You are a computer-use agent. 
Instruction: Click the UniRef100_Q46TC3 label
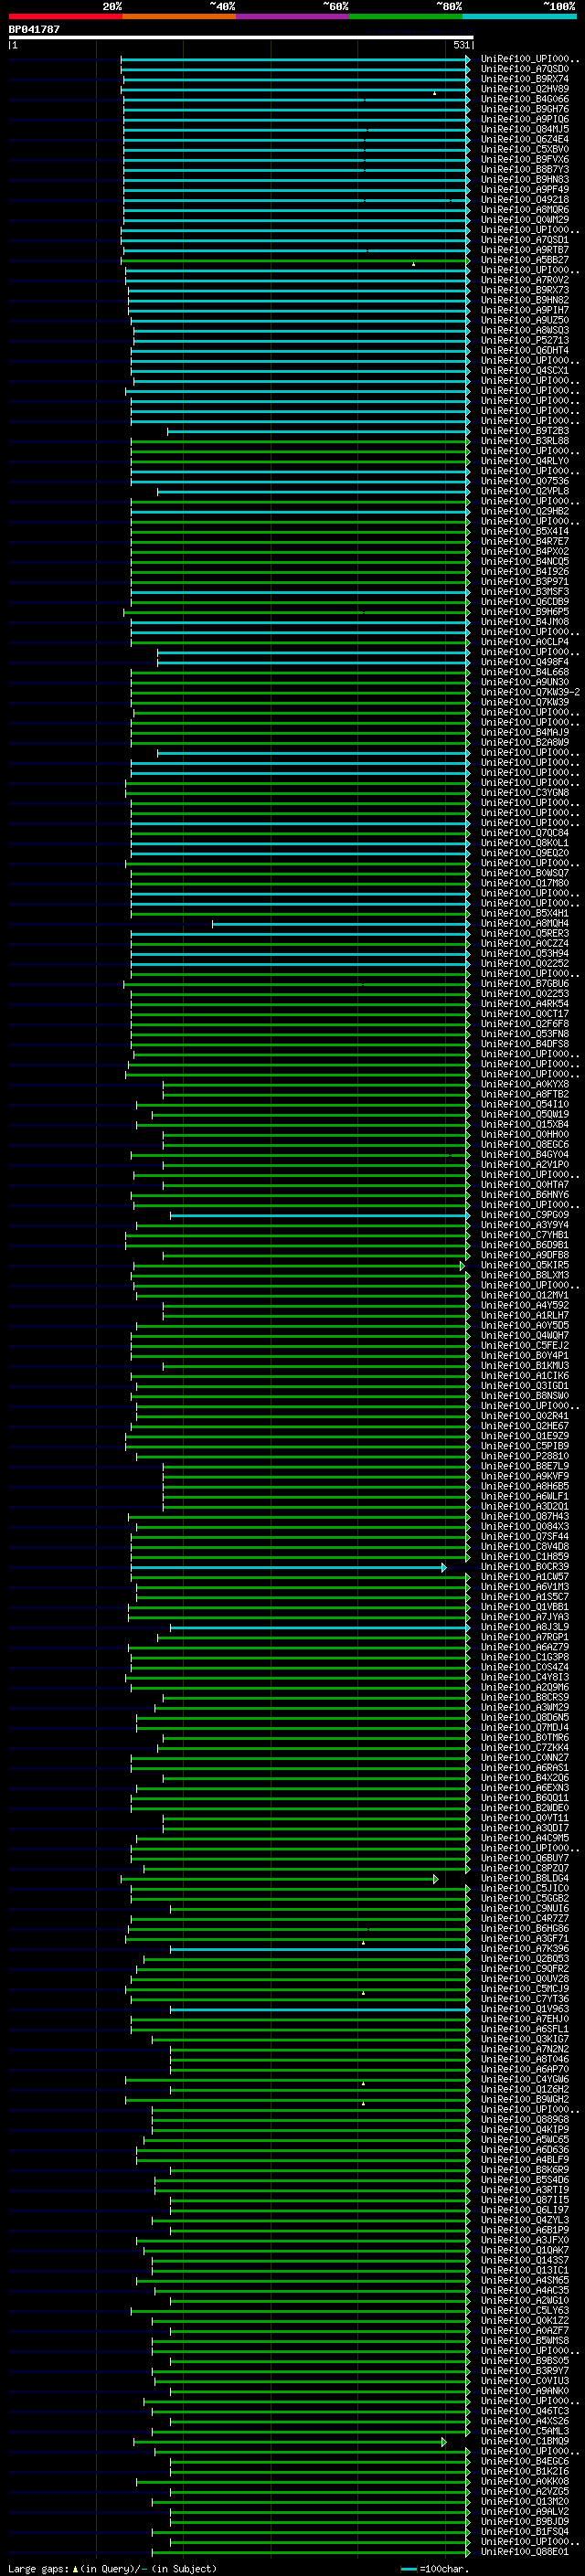click(525, 2412)
